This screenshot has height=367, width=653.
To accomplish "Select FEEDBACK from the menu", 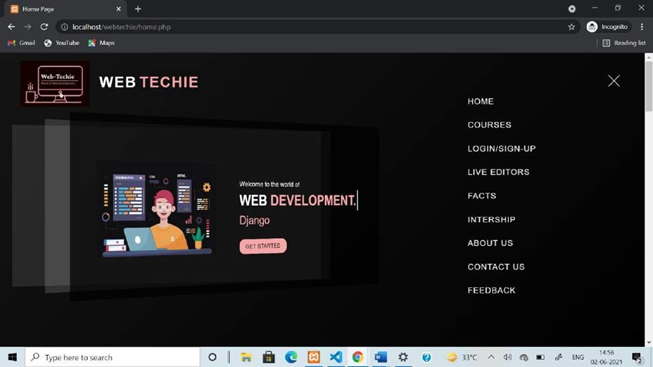I will coord(491,290).
